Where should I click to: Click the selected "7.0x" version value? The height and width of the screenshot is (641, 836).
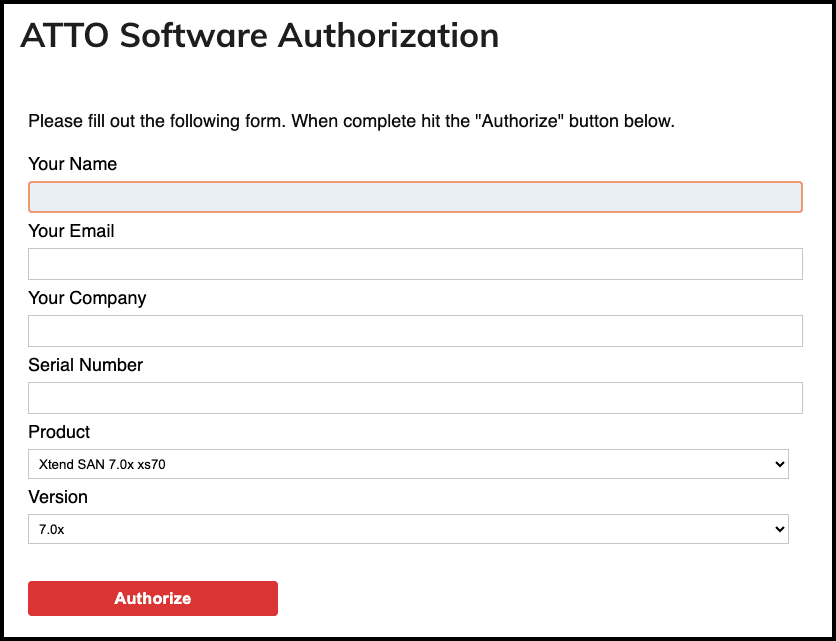point(51,530)
